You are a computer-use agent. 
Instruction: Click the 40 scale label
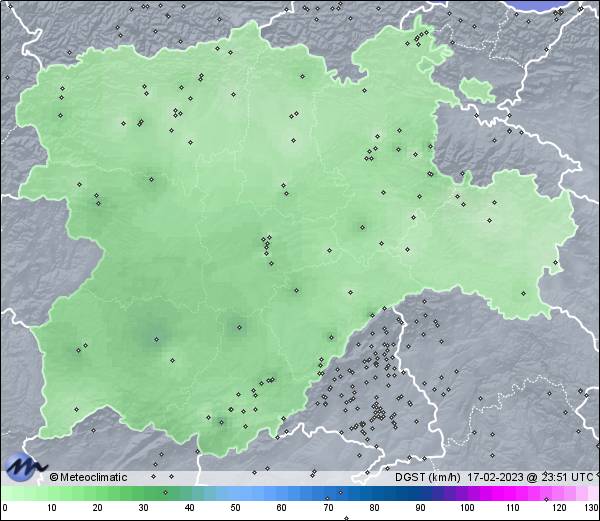pos(189,508)
